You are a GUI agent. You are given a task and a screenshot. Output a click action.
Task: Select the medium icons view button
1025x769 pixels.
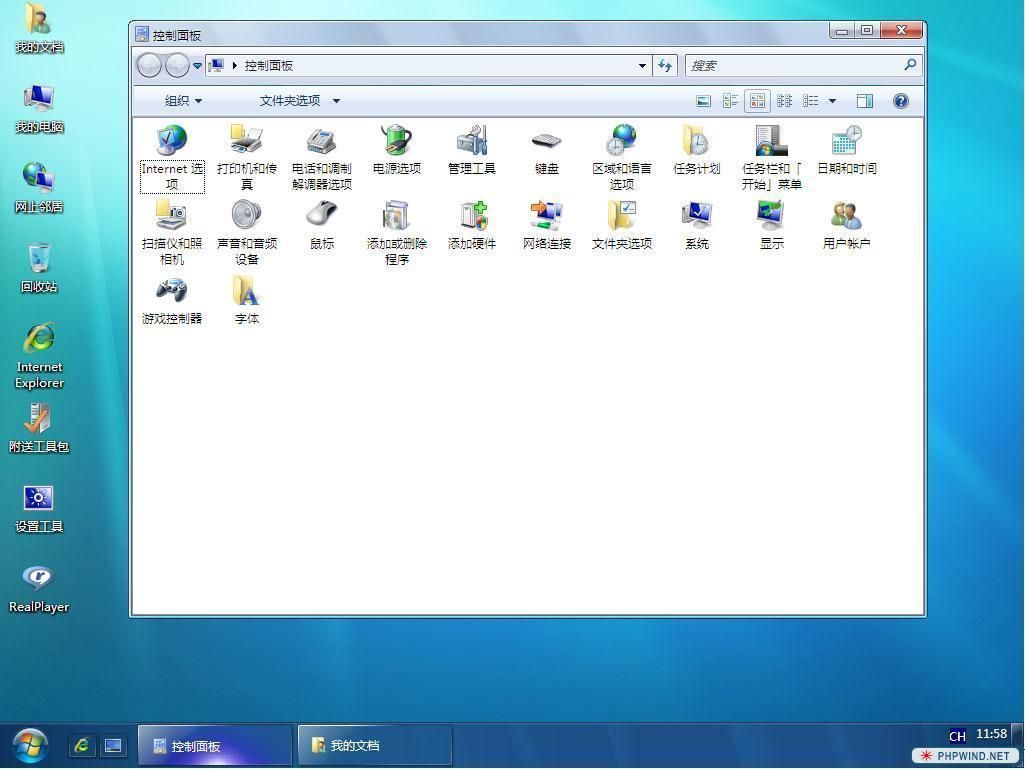click(x=757, y=101)
